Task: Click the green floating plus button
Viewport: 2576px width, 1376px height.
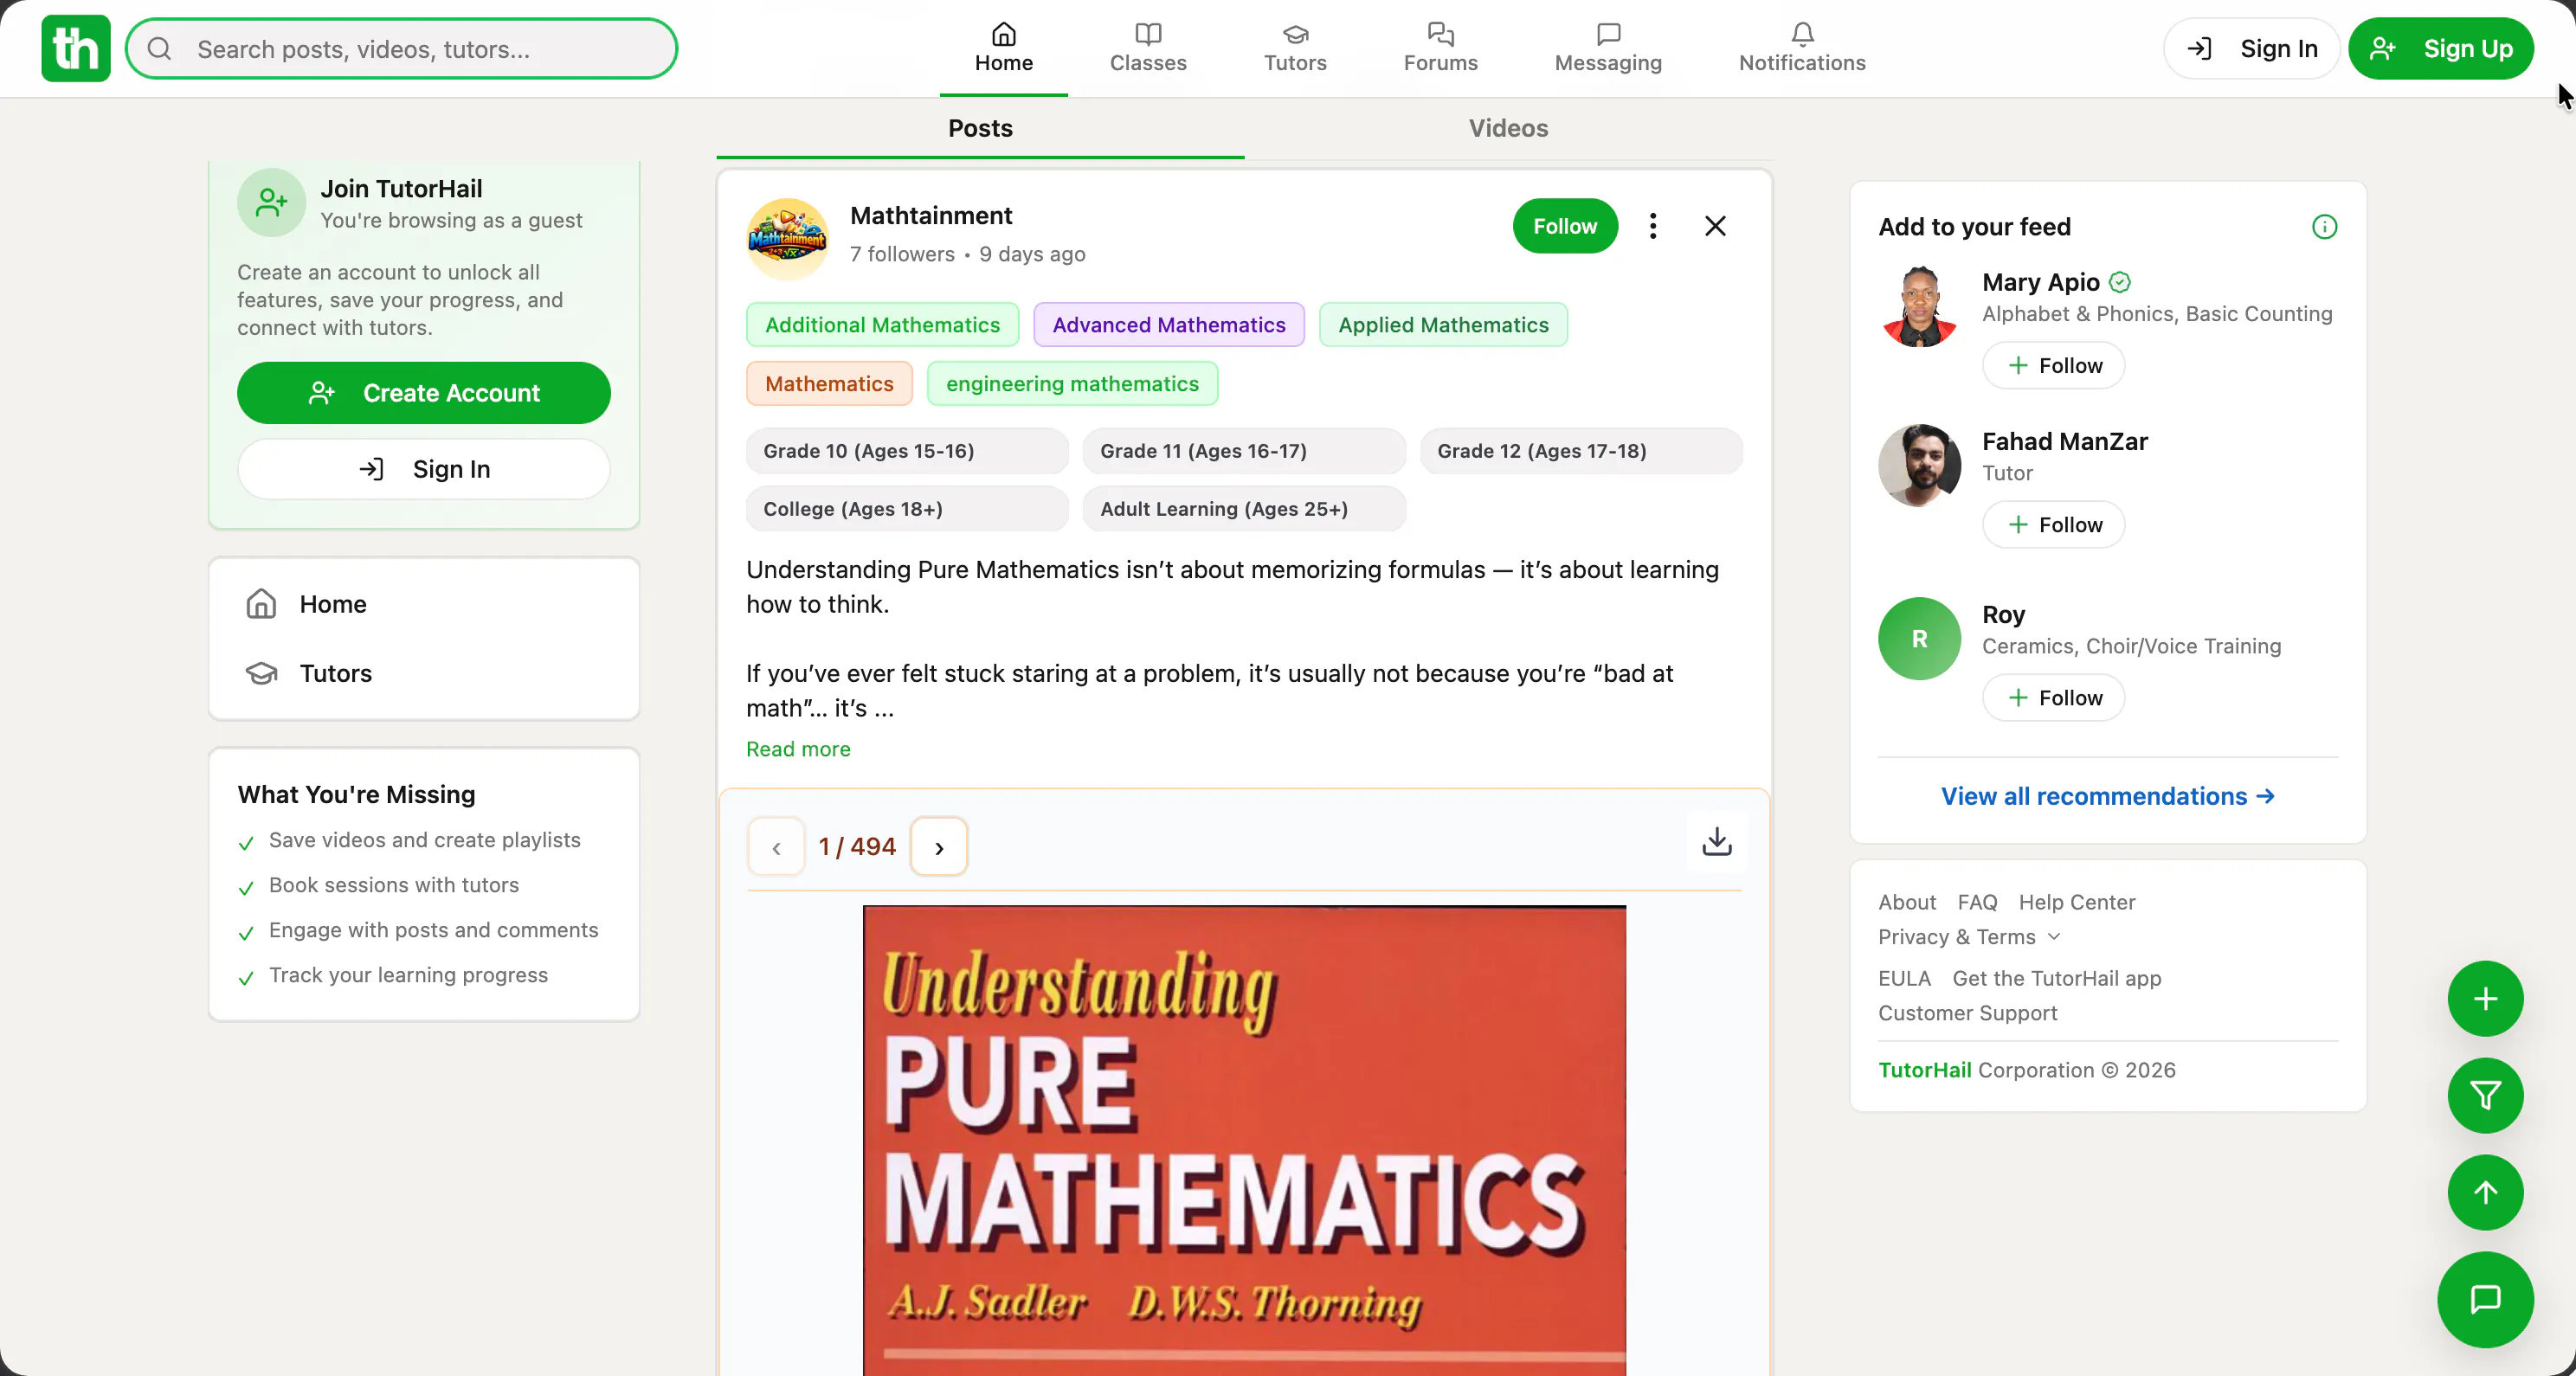Action: point(2485,998)
